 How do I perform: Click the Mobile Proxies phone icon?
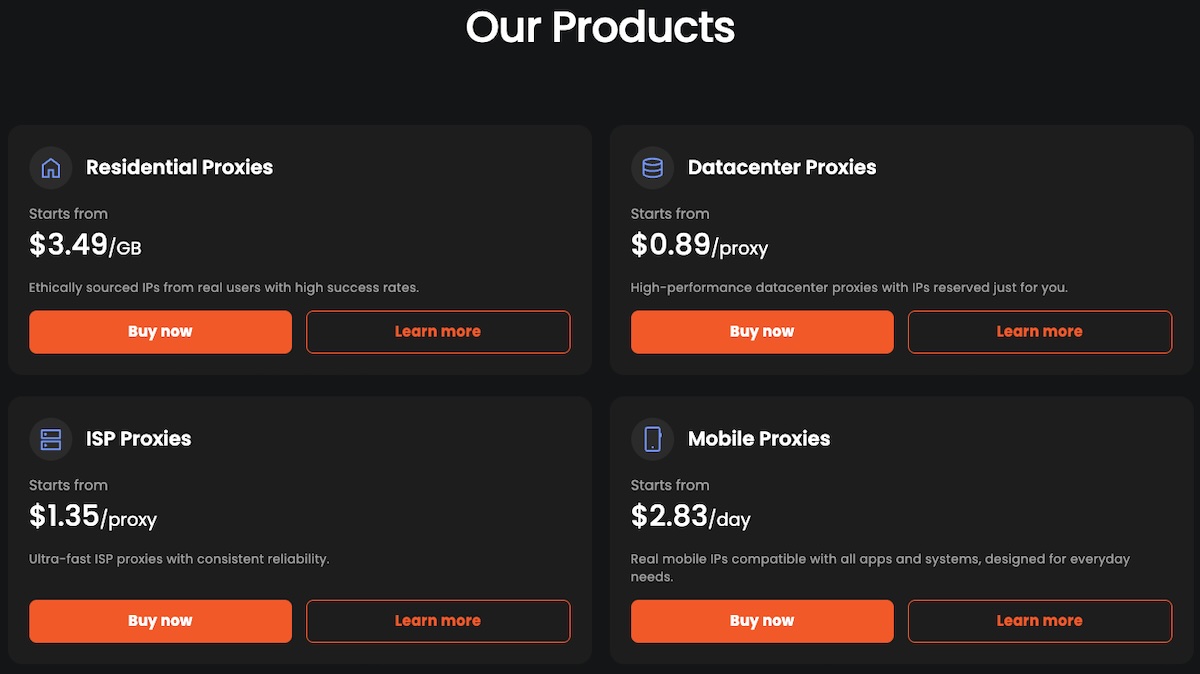click(652, 439)
